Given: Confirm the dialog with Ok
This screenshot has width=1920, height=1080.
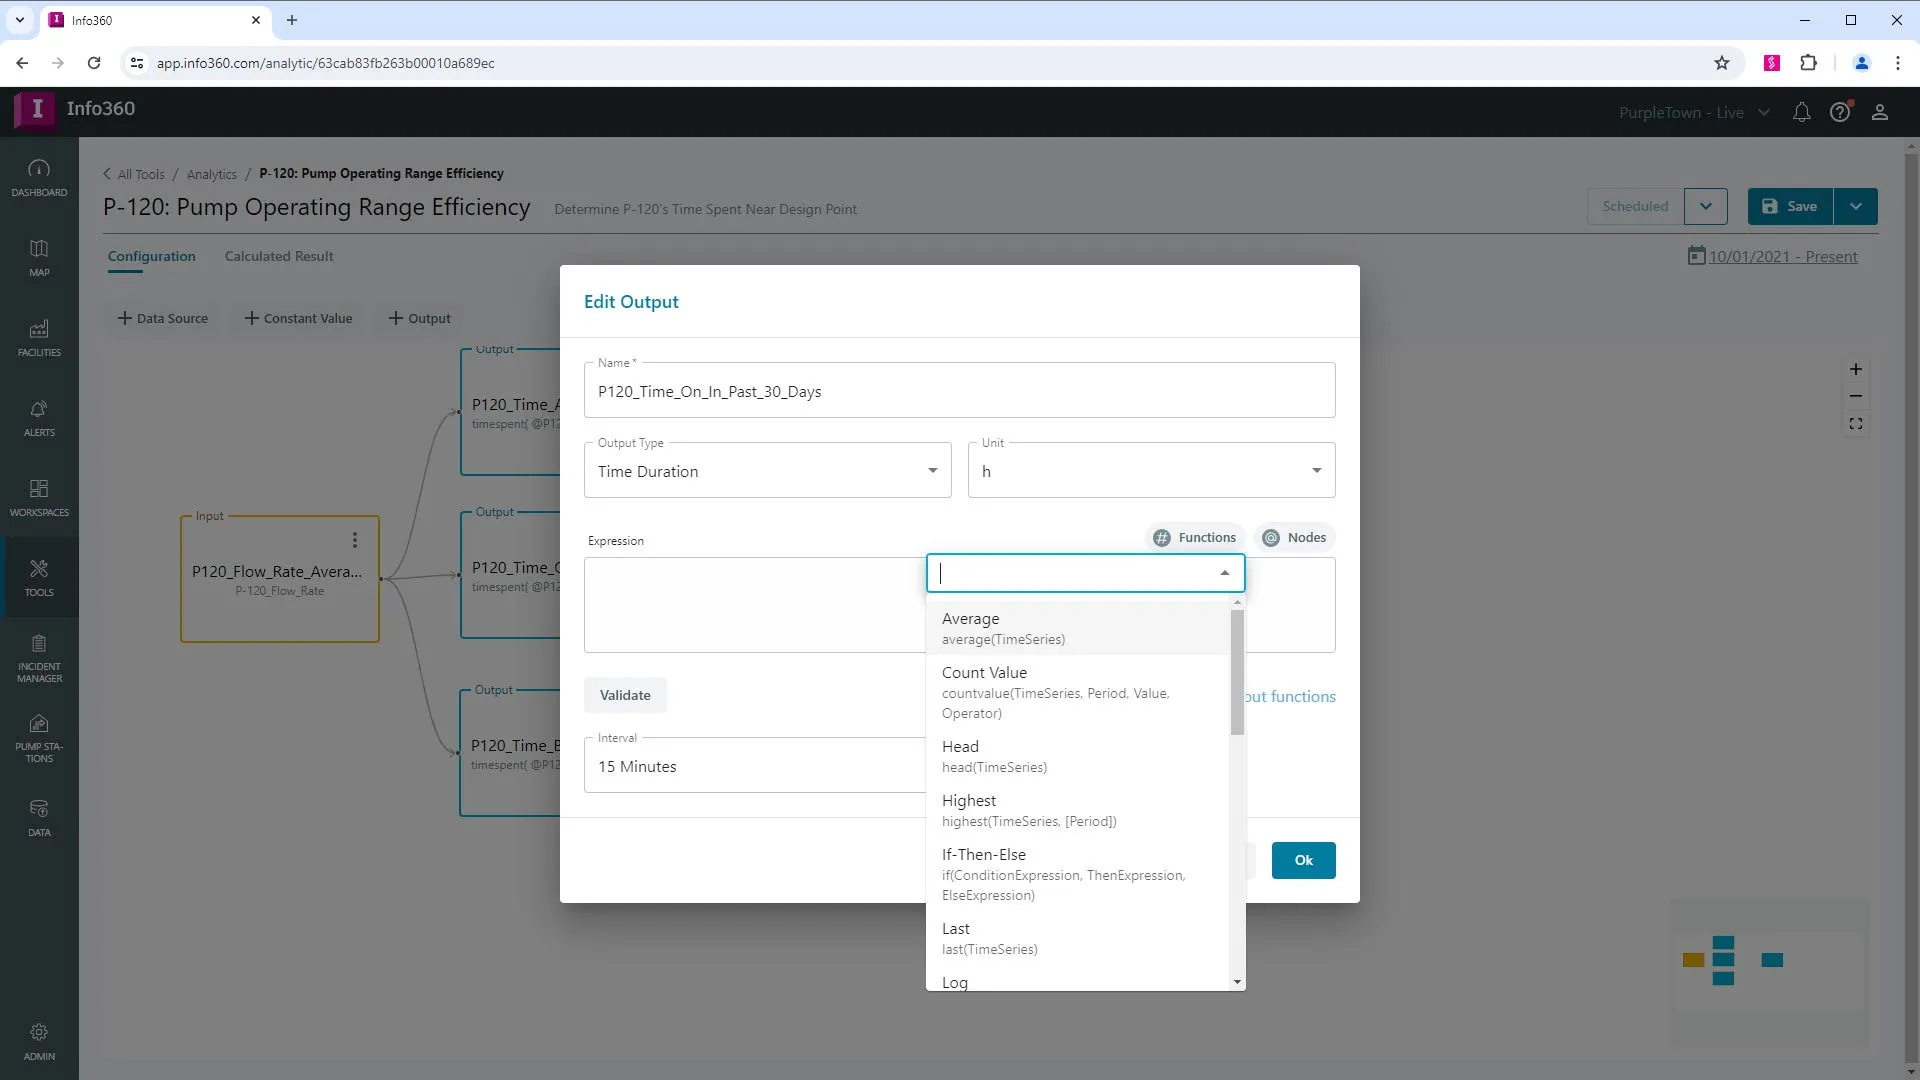Looking at the screenshot, I should pos(1303,860).
